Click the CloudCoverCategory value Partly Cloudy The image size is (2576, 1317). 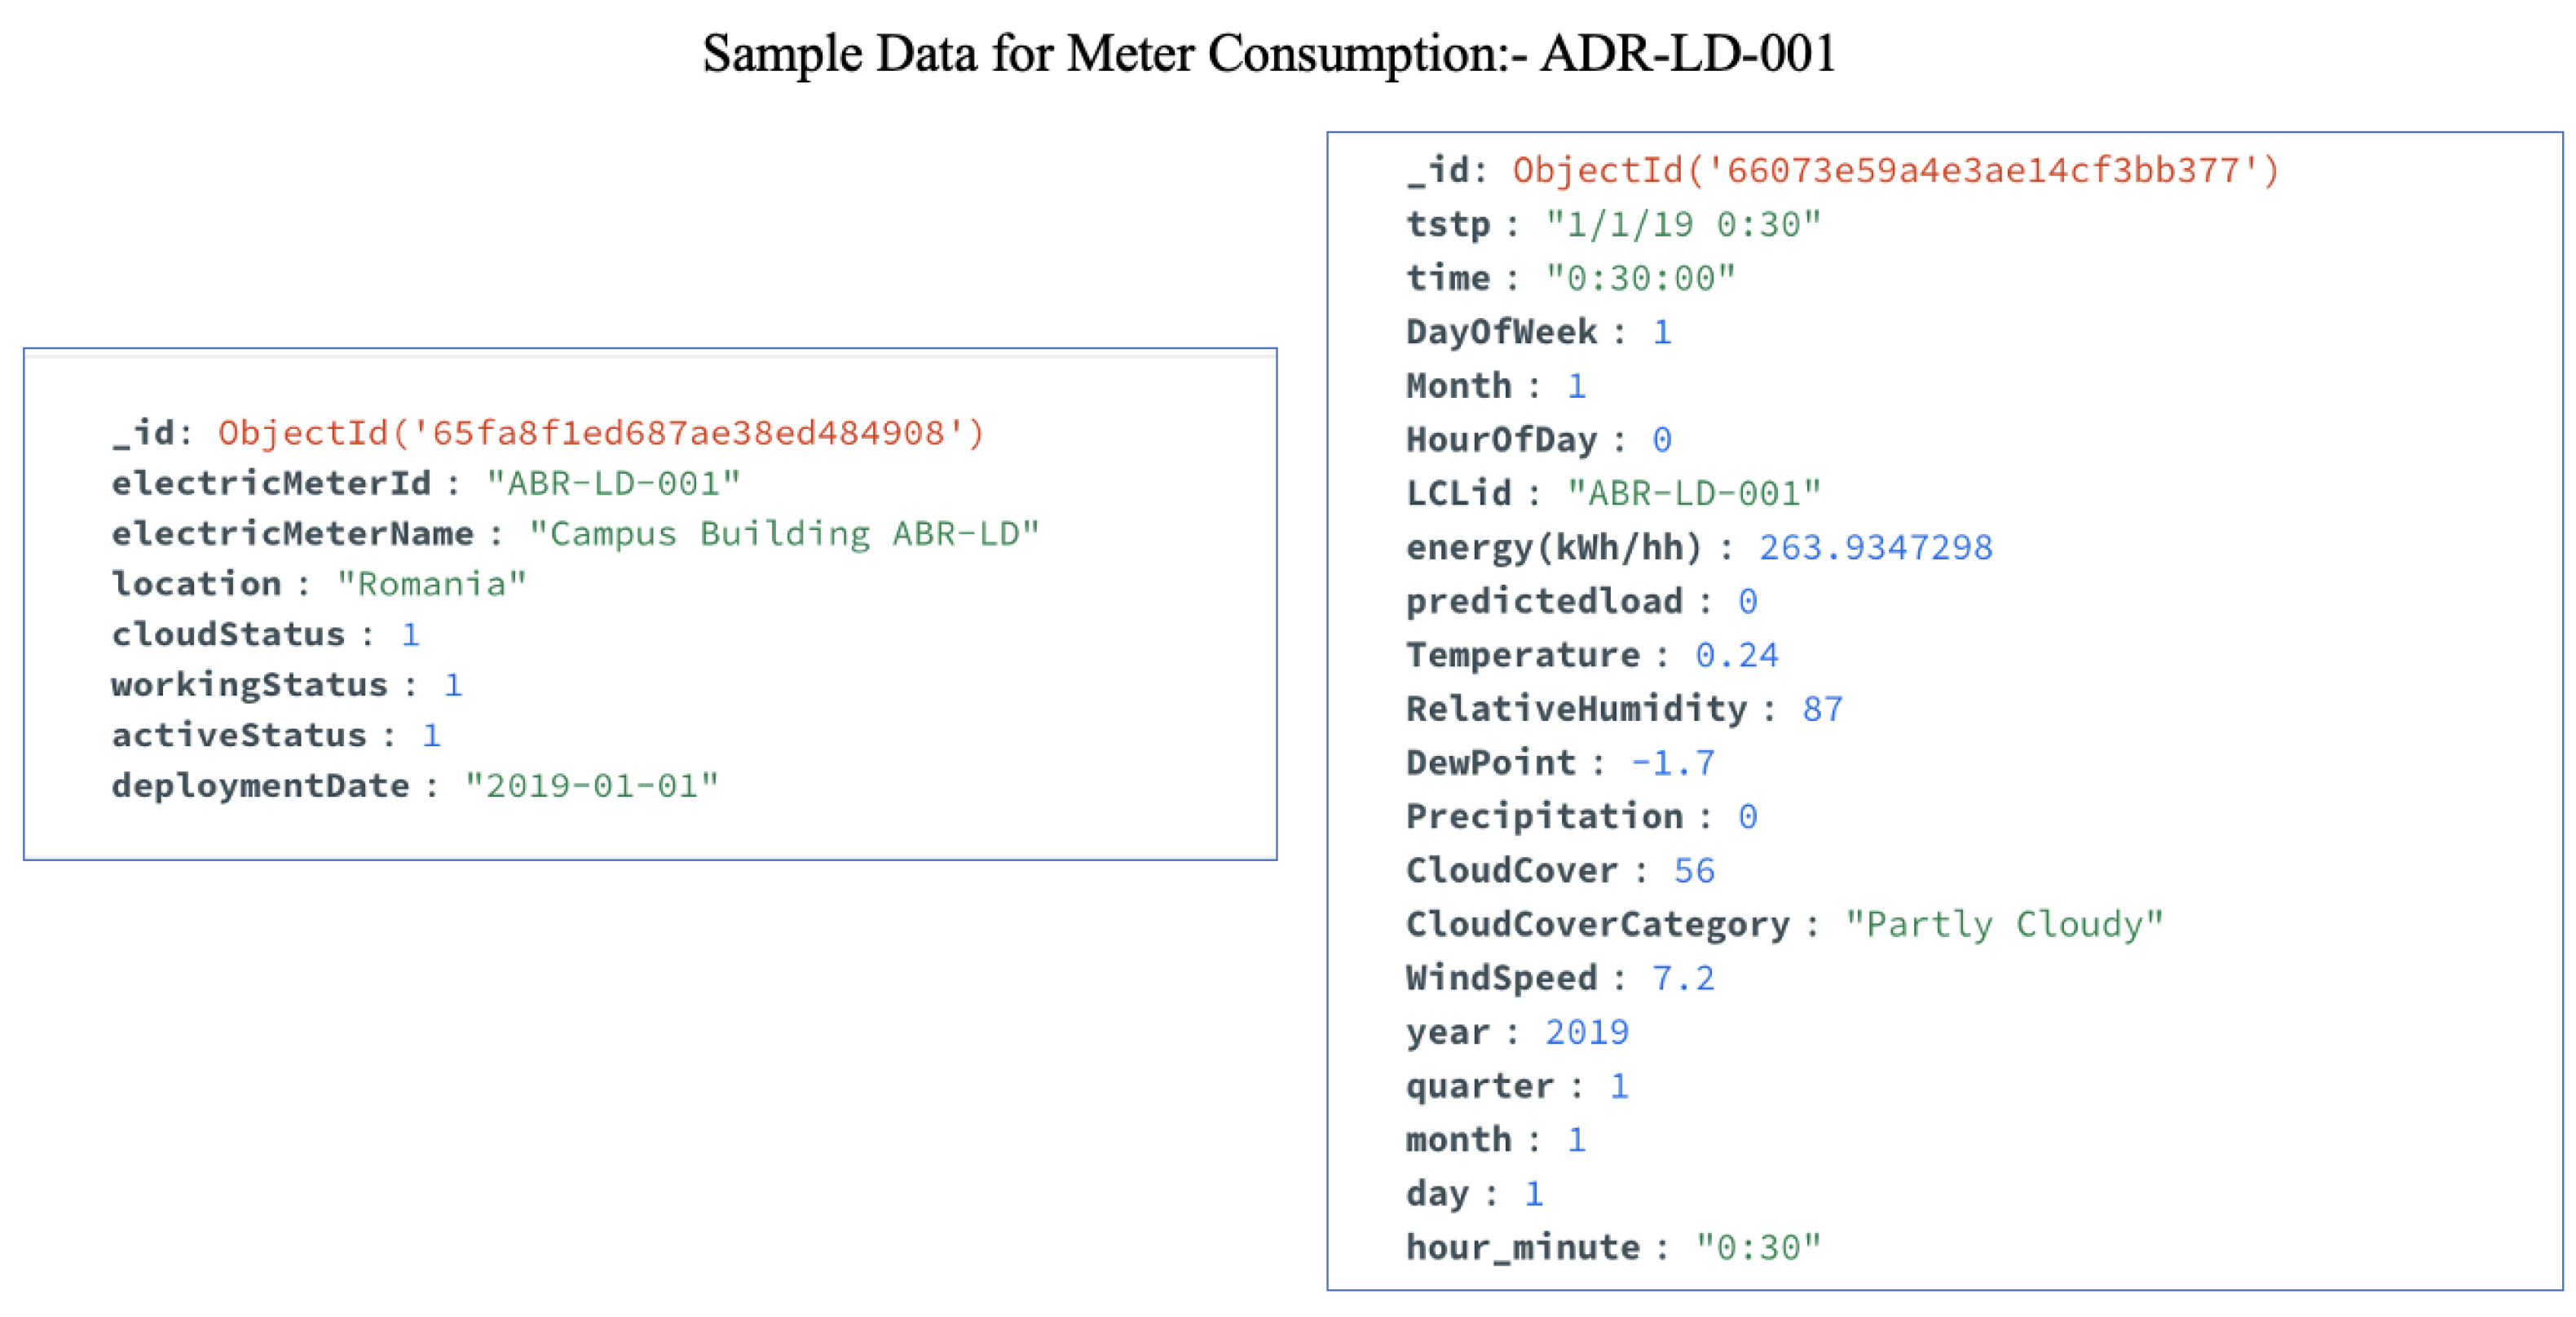point(2004,923)
